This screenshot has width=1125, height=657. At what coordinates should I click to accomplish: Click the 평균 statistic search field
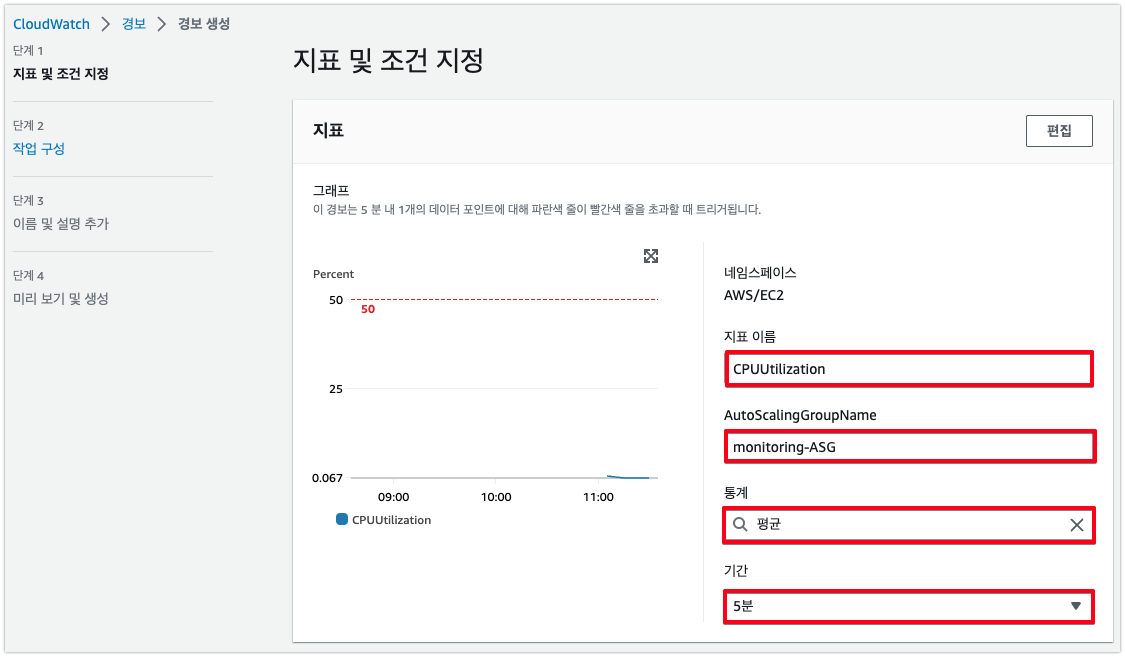click(x=908, y=525)
